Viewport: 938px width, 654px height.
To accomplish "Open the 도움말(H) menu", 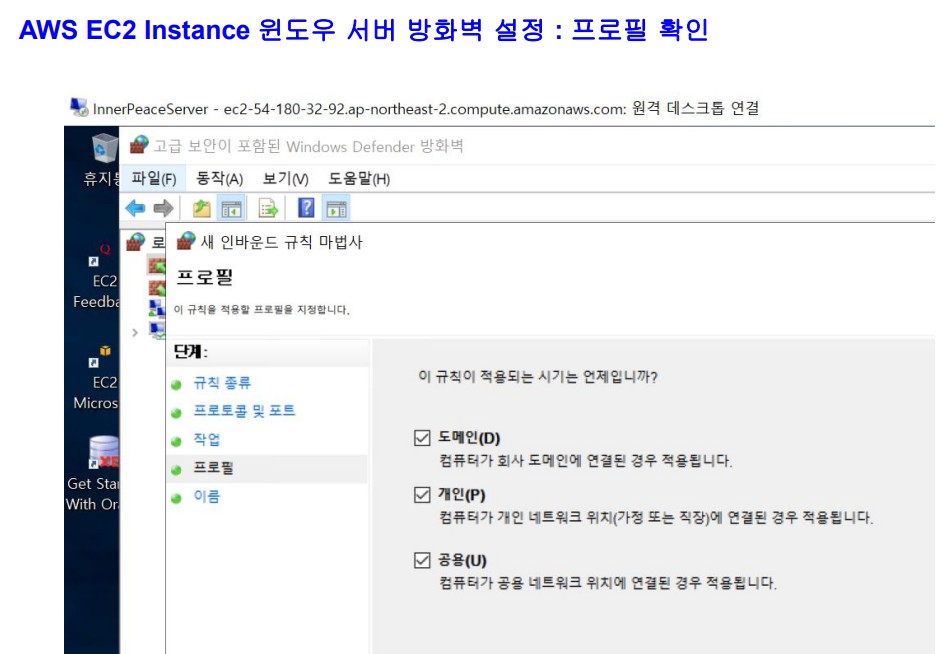I will pos(359,178).
